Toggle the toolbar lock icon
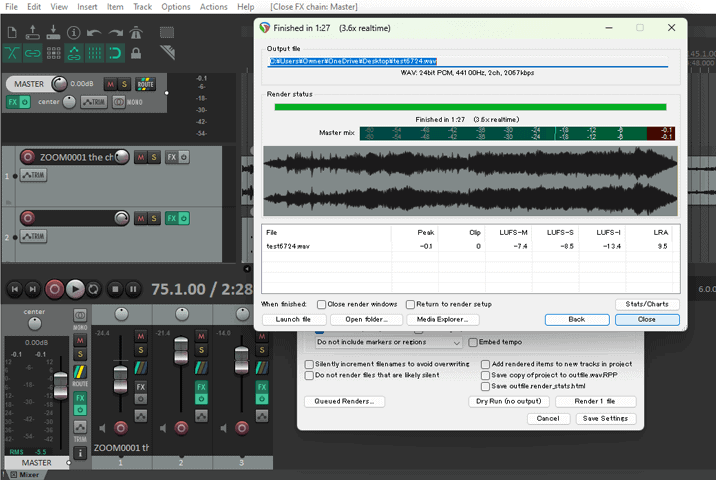716x480 pixels. [136, 53]
